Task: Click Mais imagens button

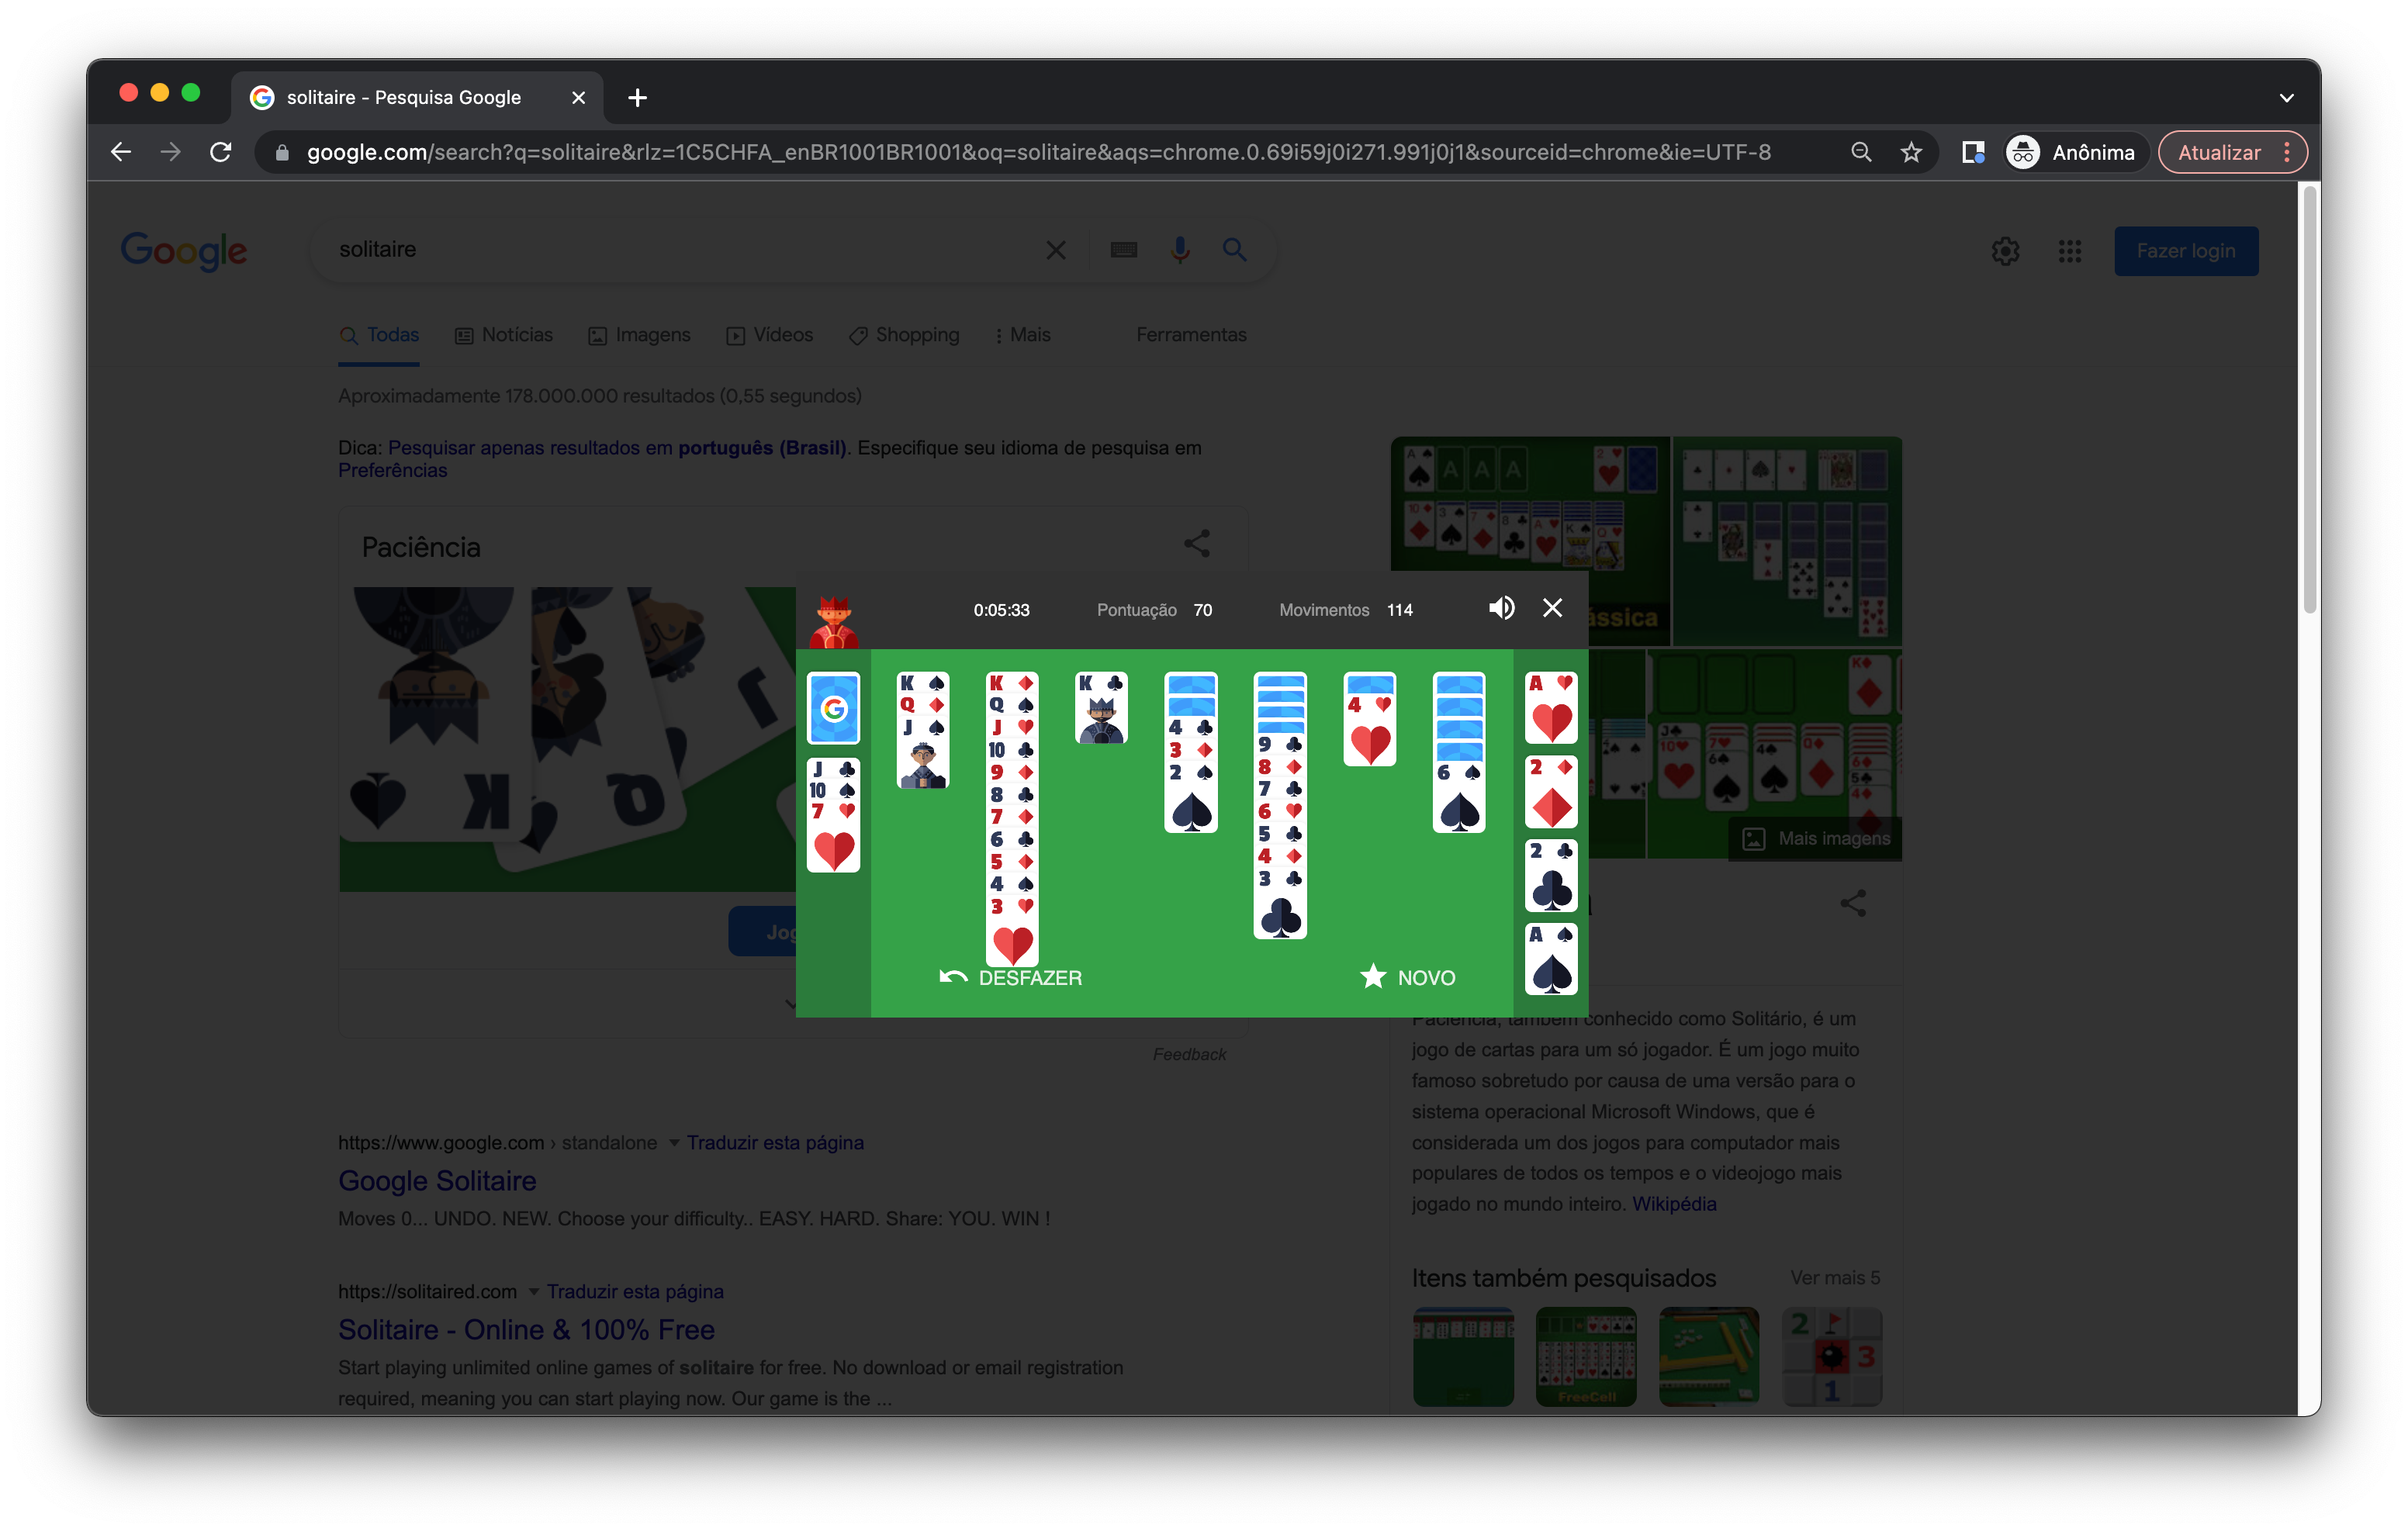Action: click(1815, 838)
